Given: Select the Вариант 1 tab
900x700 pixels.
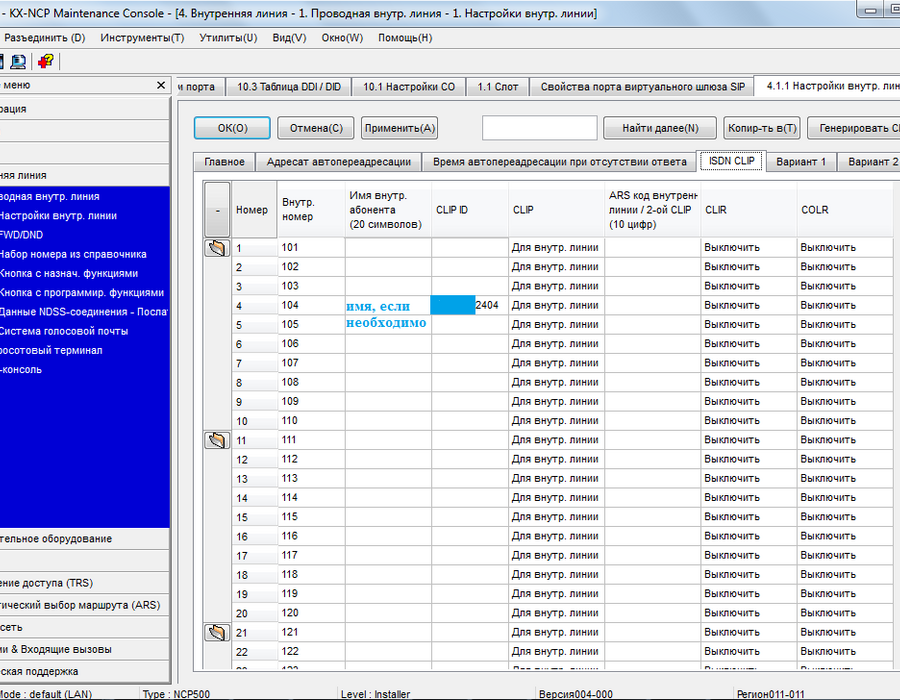Looking at the screenshot, I should tap(801, 162).
